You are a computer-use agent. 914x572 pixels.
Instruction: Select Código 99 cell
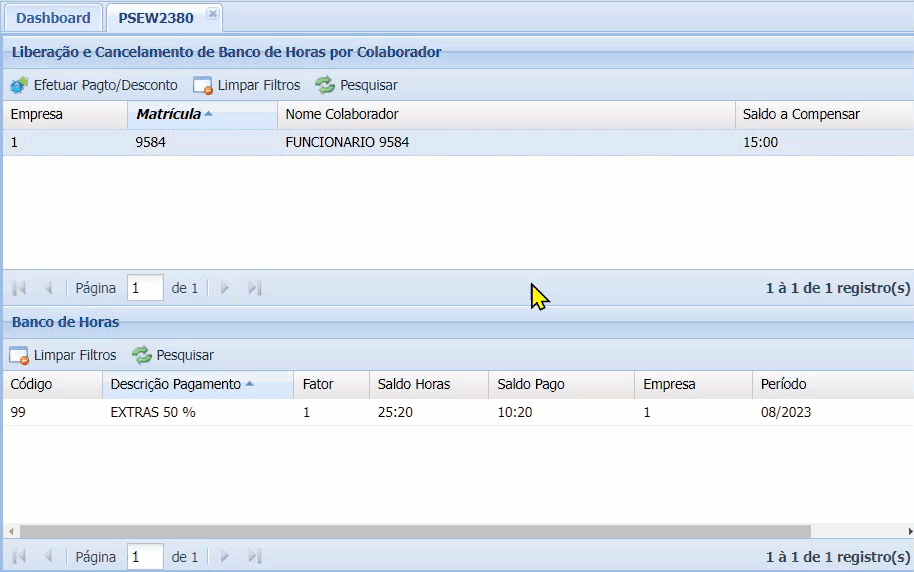tap(18, 412)
